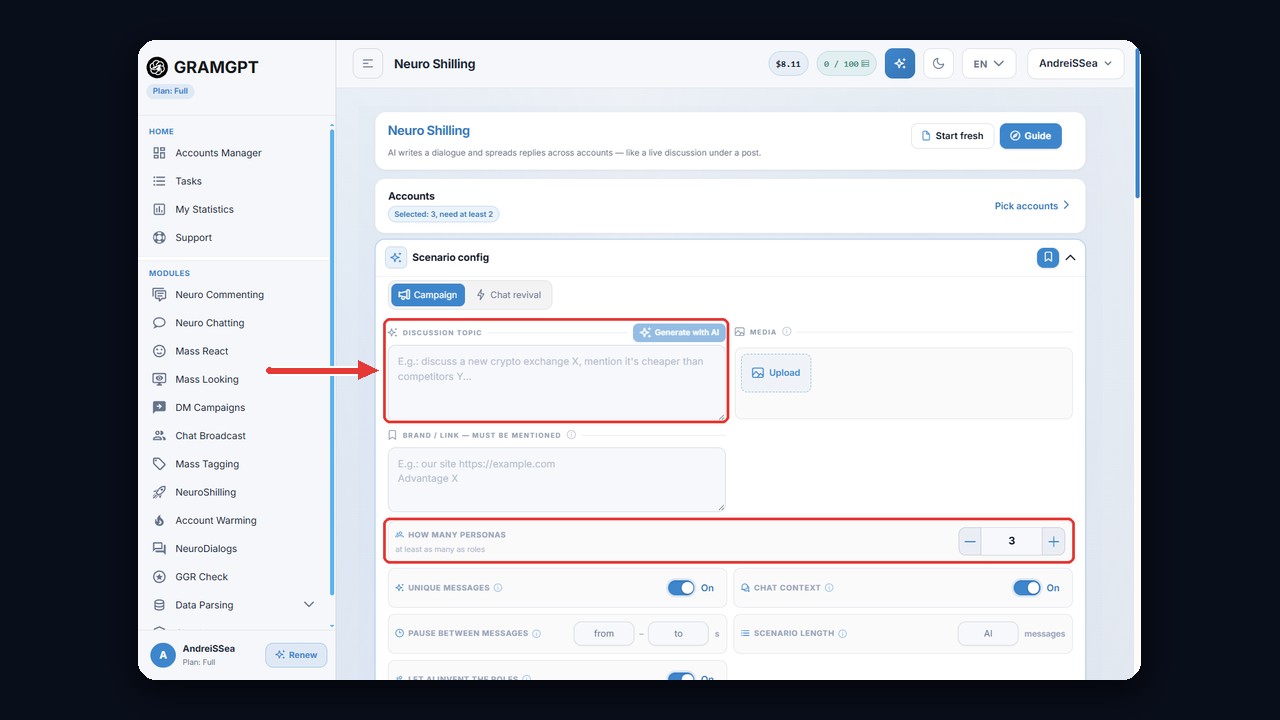Click the media Upload button

[776, 373]
